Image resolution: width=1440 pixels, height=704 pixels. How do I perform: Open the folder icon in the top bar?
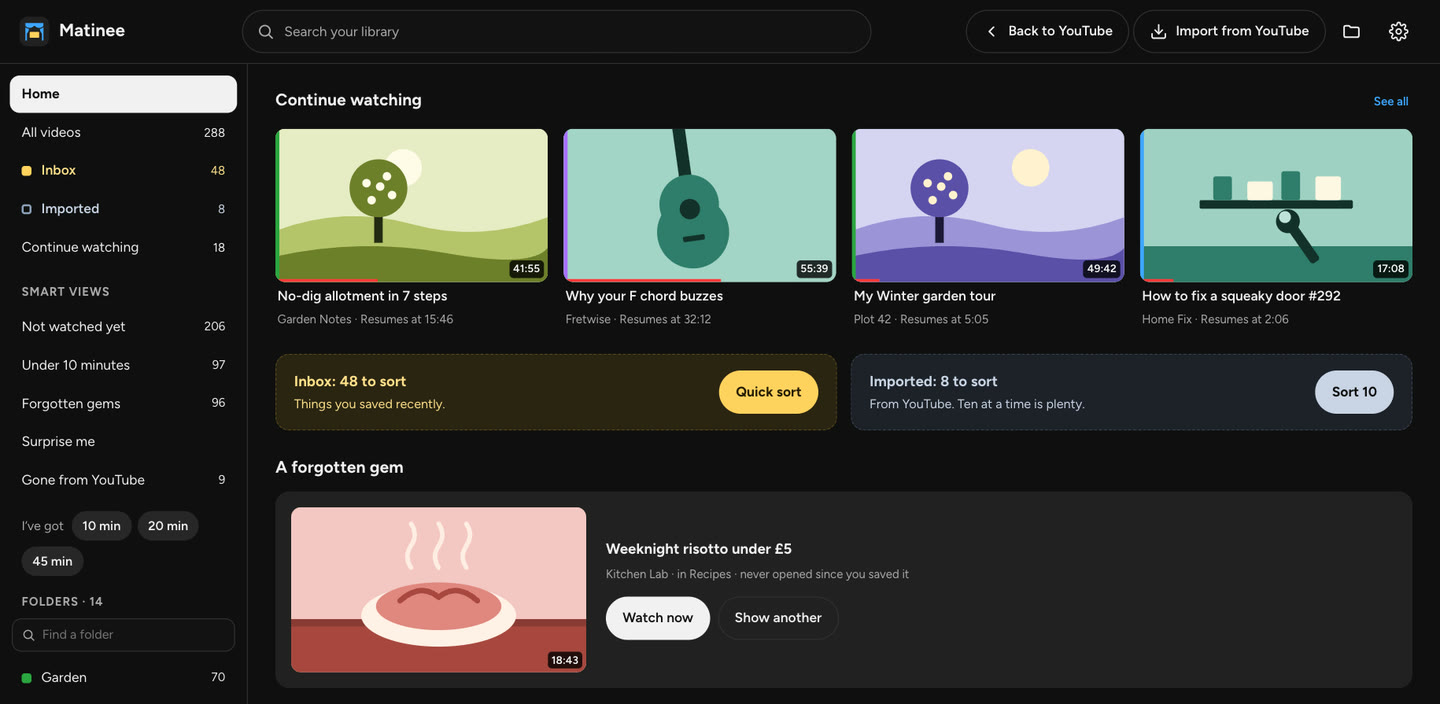tap(1351, 31)
